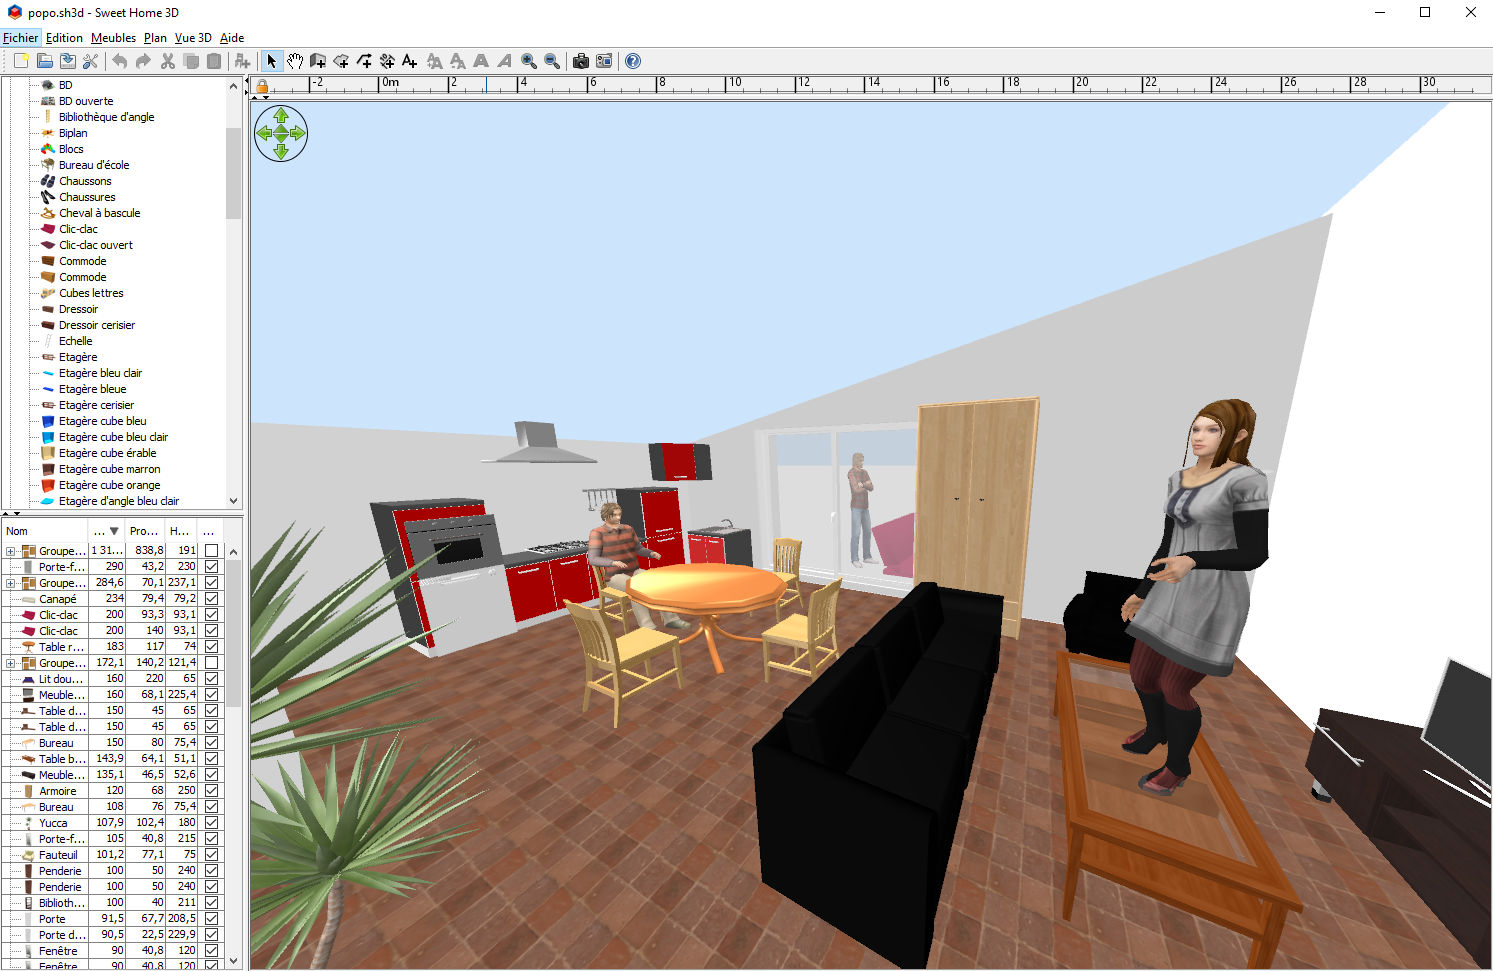Click the sort arrow column header
The width and height of the screenshot is (1493, 971).
coord(106,531)
